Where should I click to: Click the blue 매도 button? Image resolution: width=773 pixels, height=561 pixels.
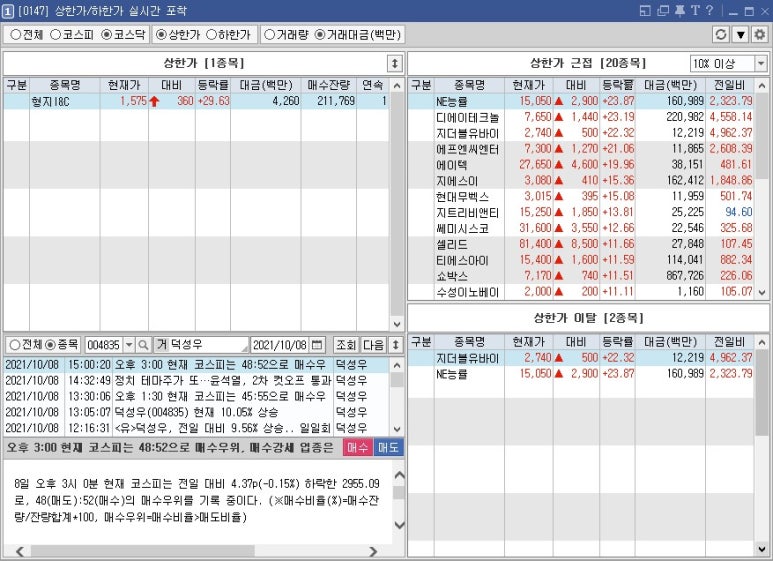pos(388,447)
